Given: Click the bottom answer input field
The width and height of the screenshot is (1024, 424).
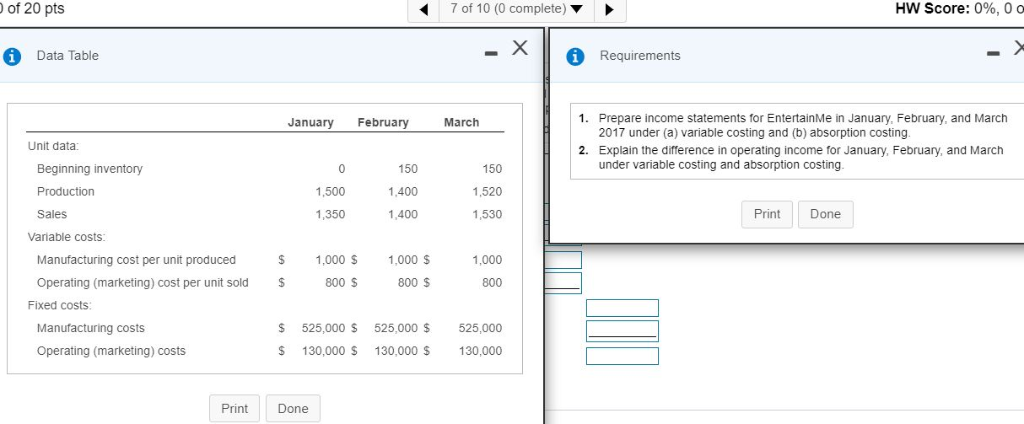Looking at the screenshot, I should [x=622, y=356].
